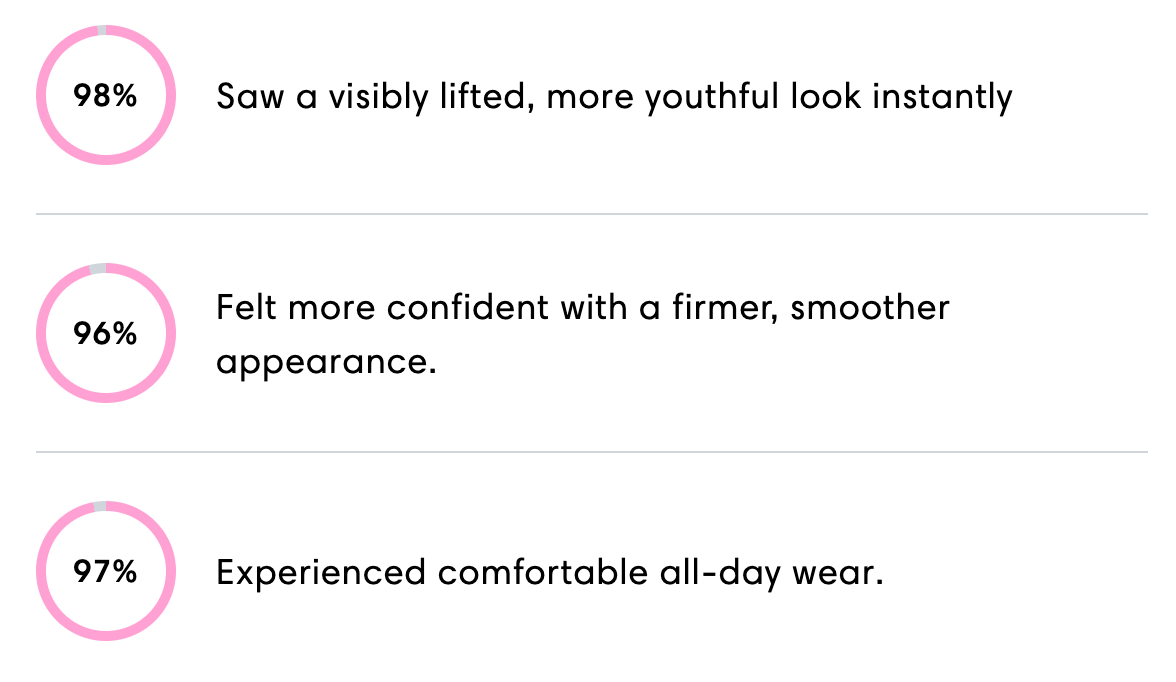
Task: Click the word 'instantly' in first statement
Action: [x=942, y=97]
